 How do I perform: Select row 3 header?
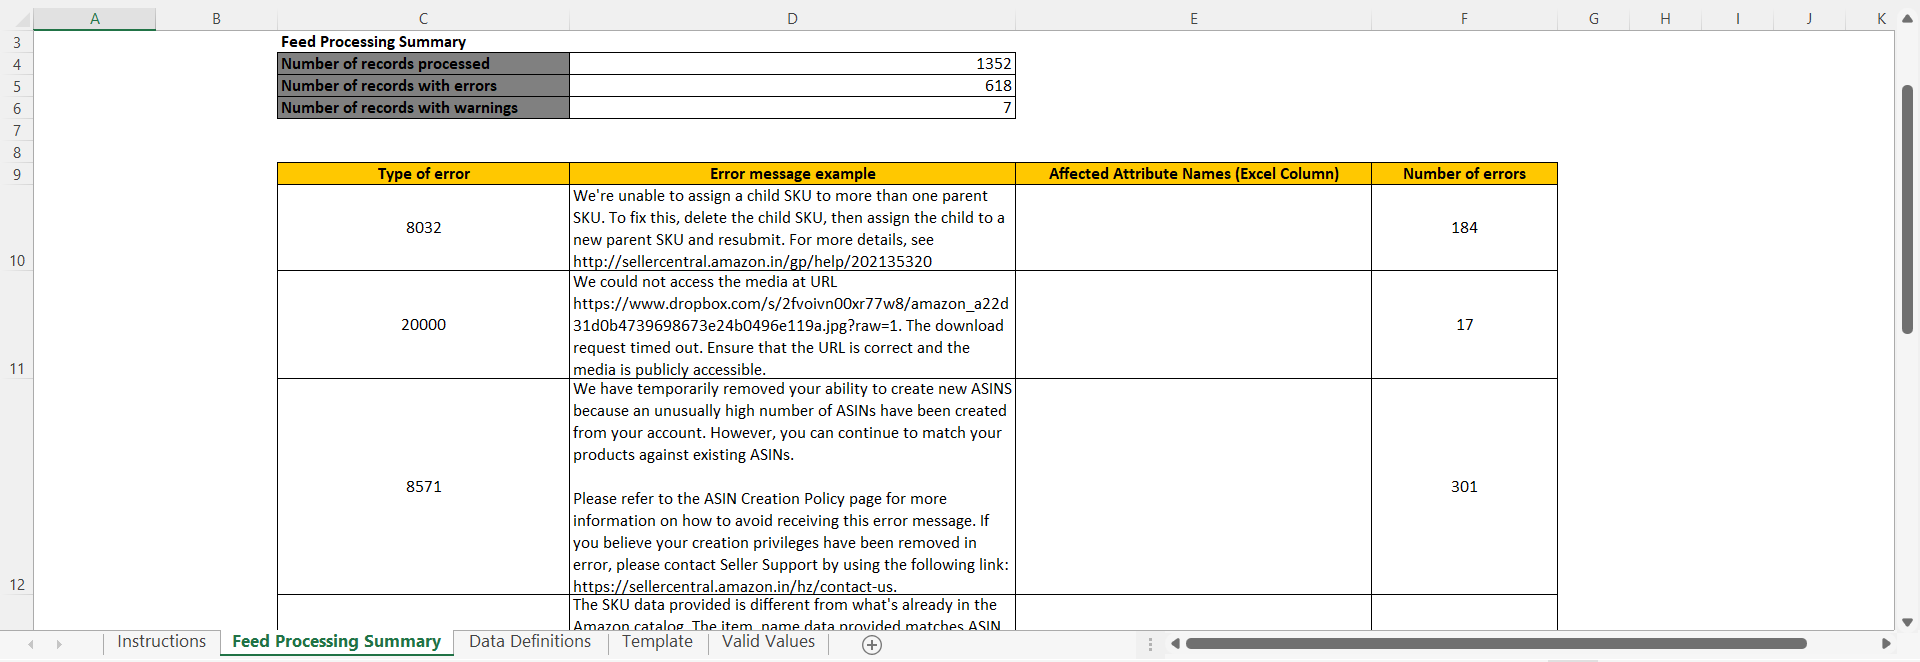click(x=17, y=42)
